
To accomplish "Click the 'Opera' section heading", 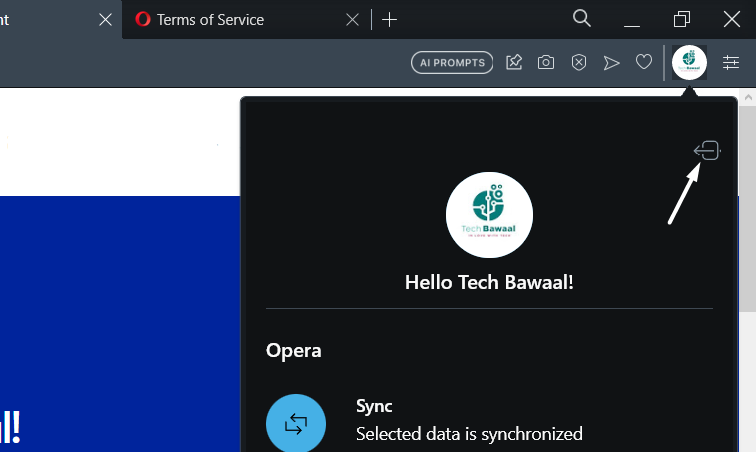I will pyautogui.click(x=293, y=351).
